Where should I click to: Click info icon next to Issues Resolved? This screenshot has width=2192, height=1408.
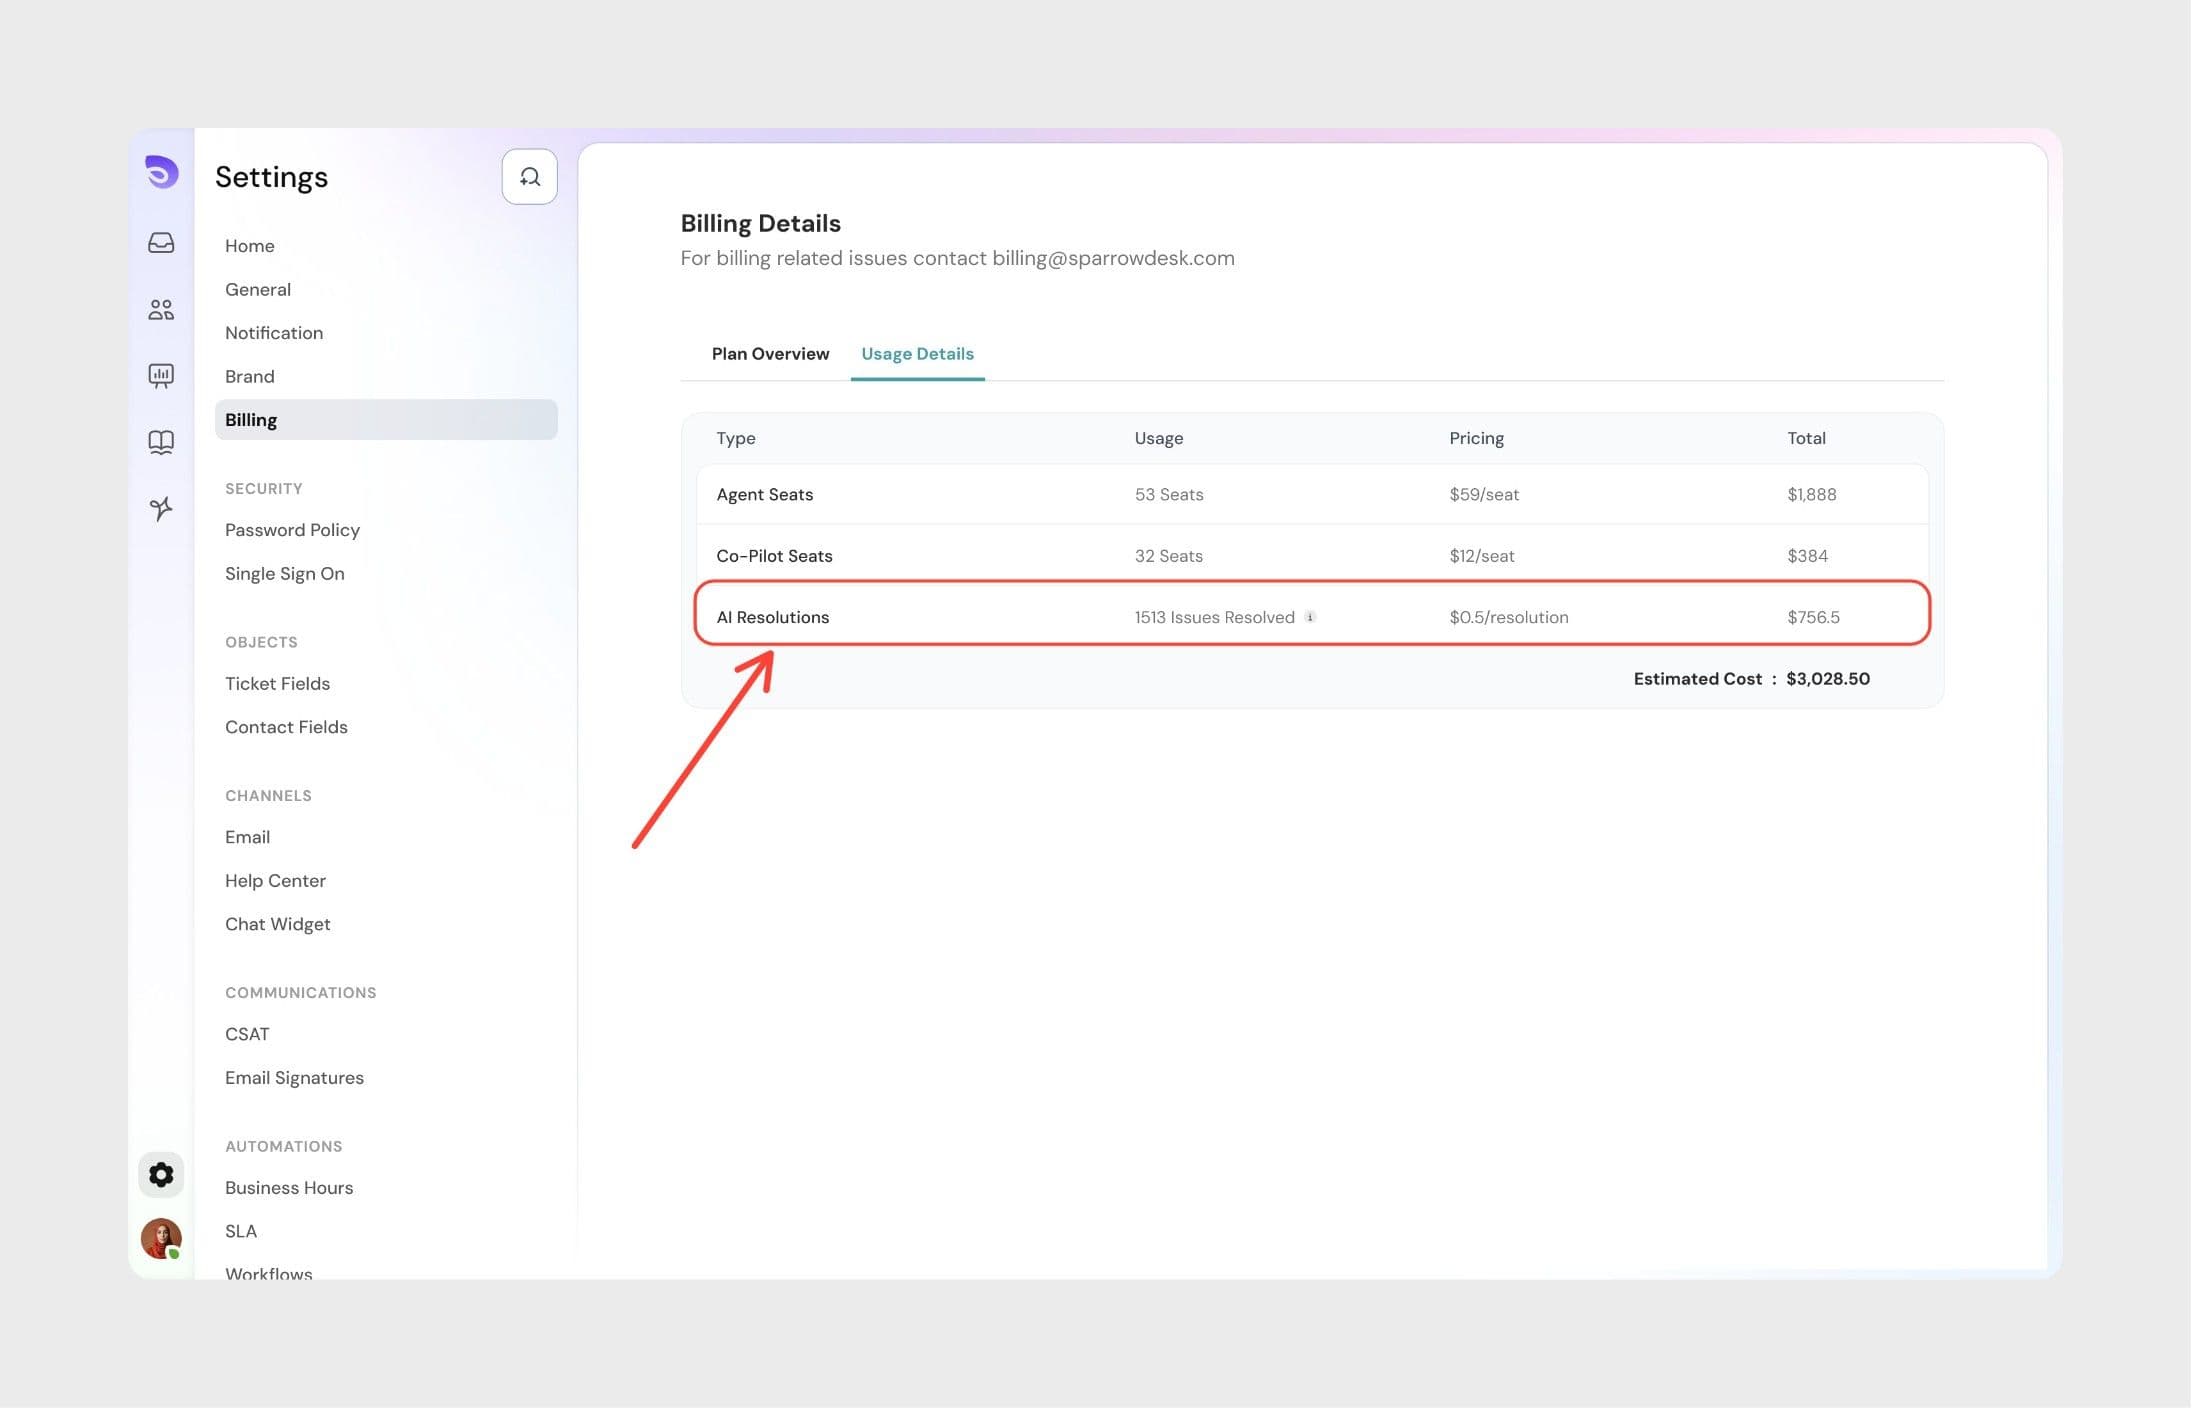coord(1310,617)
